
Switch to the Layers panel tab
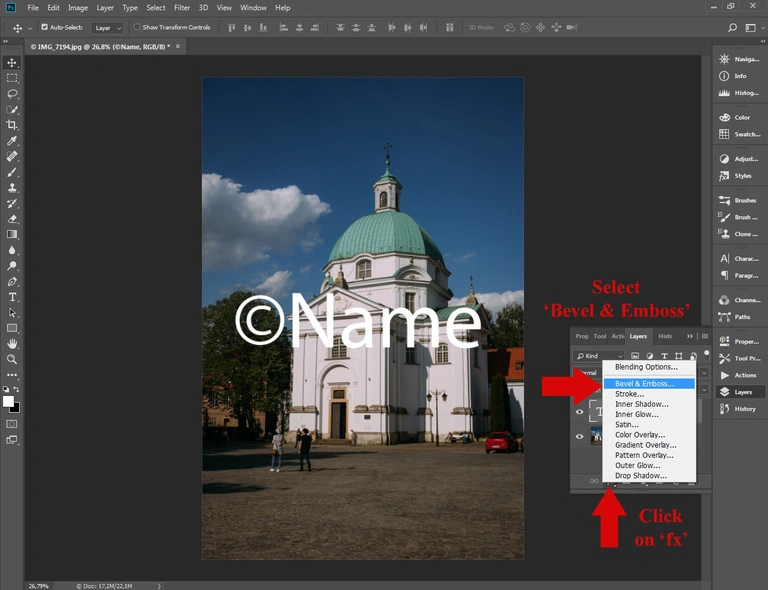(x=638, y=336)
